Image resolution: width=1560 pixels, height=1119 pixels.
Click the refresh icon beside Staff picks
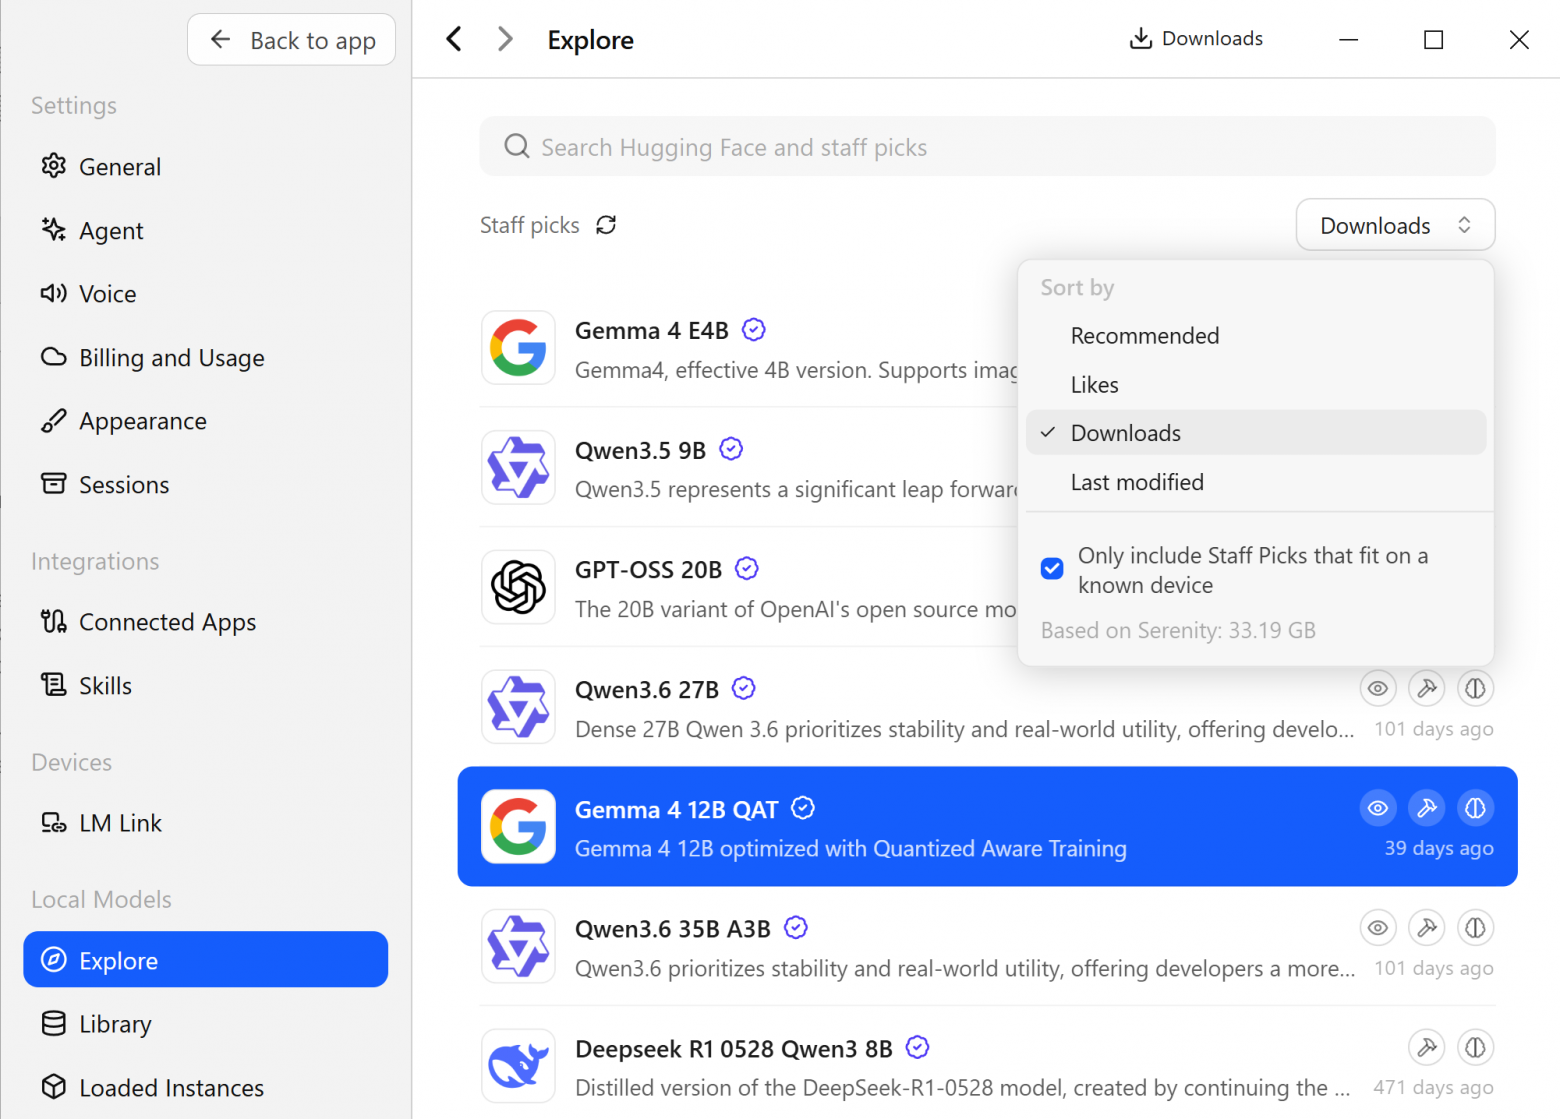606,225
